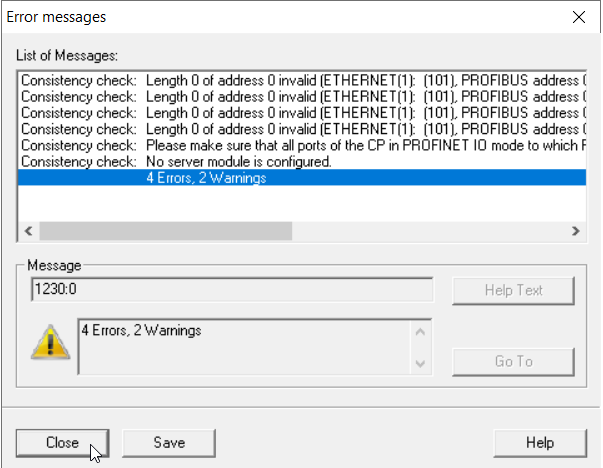Click the Close button at bottom left
The width and height of the screenshot is (603, 468).
coord(62,442)
